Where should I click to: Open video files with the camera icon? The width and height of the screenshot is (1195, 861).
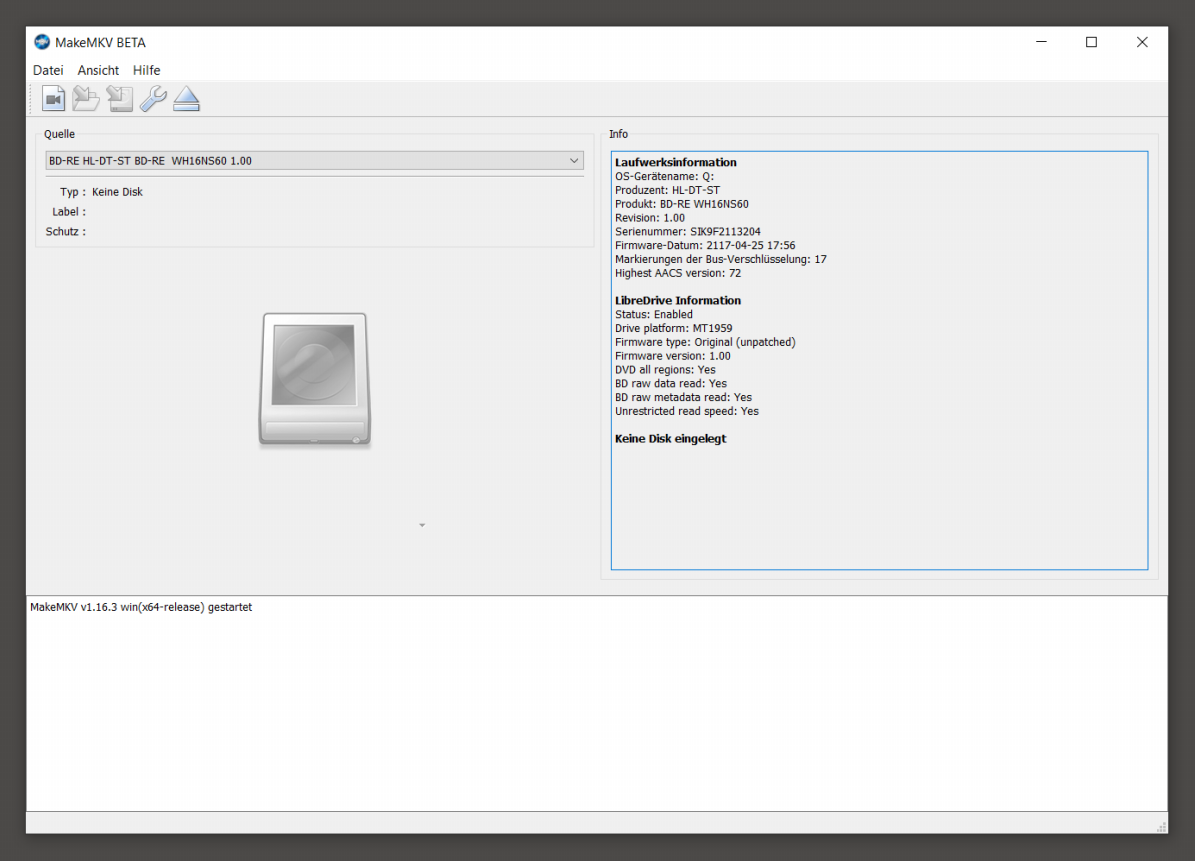coord(53,99)
